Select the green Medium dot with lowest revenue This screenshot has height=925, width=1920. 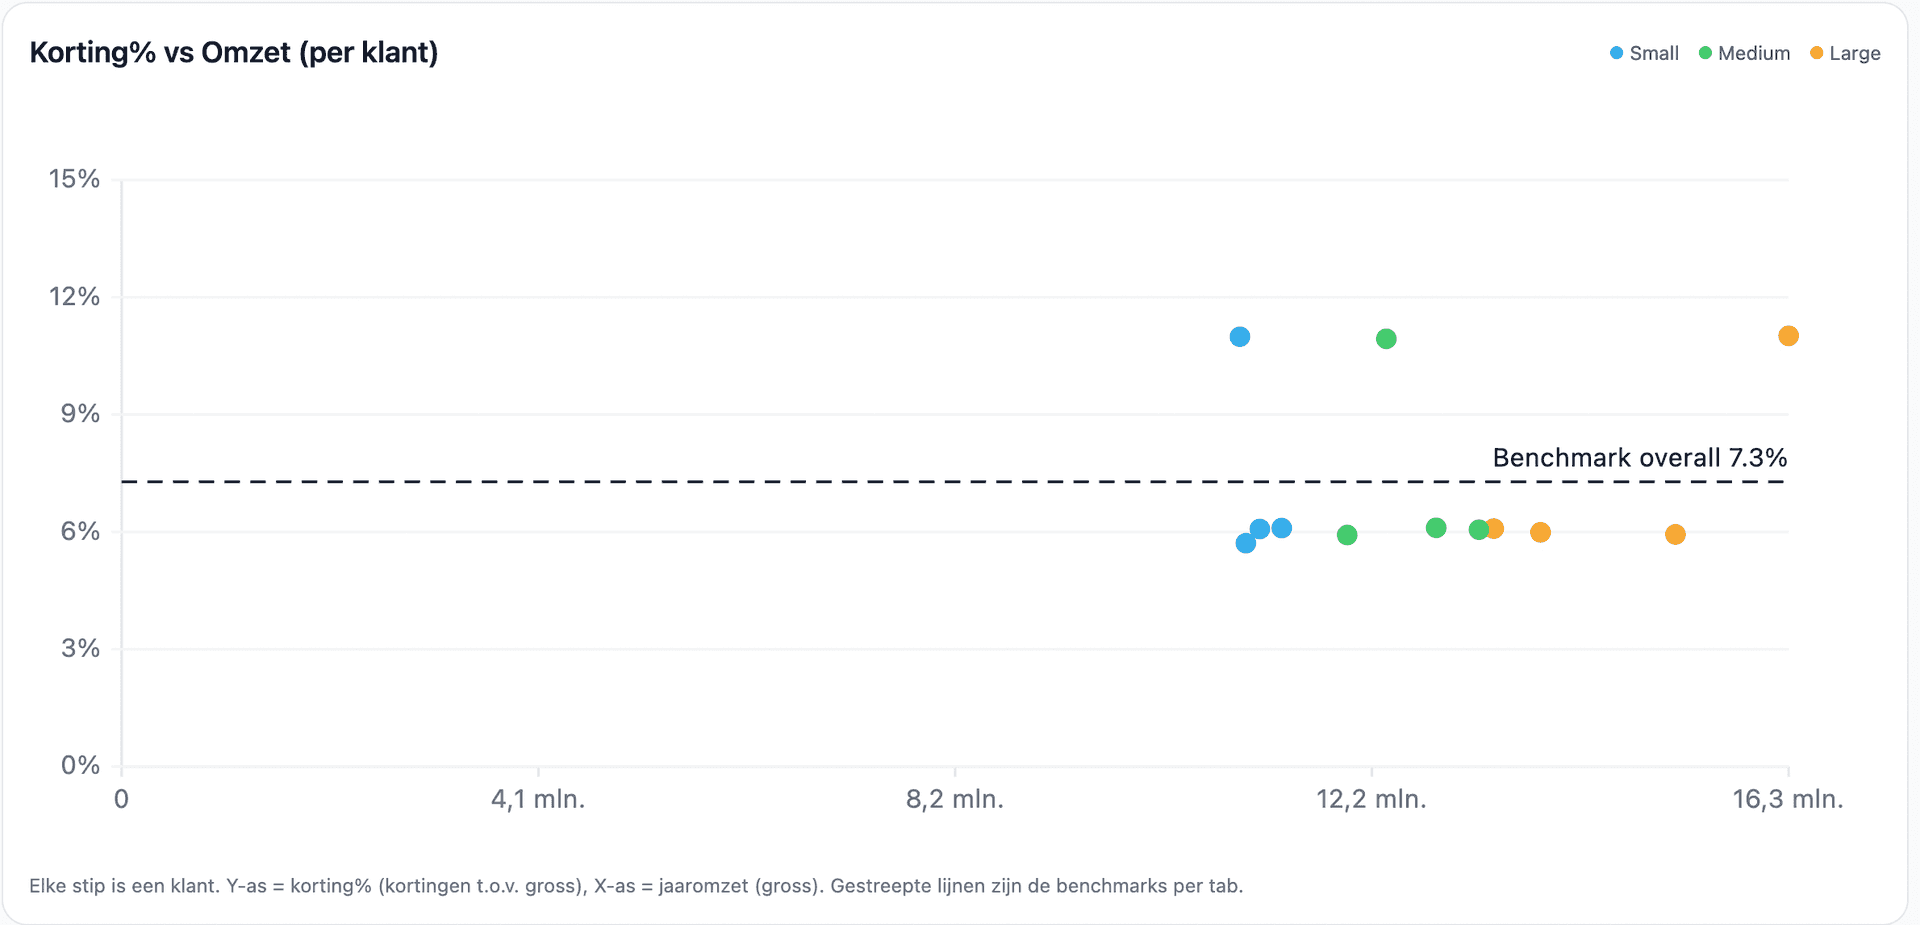coord(1347,535)
